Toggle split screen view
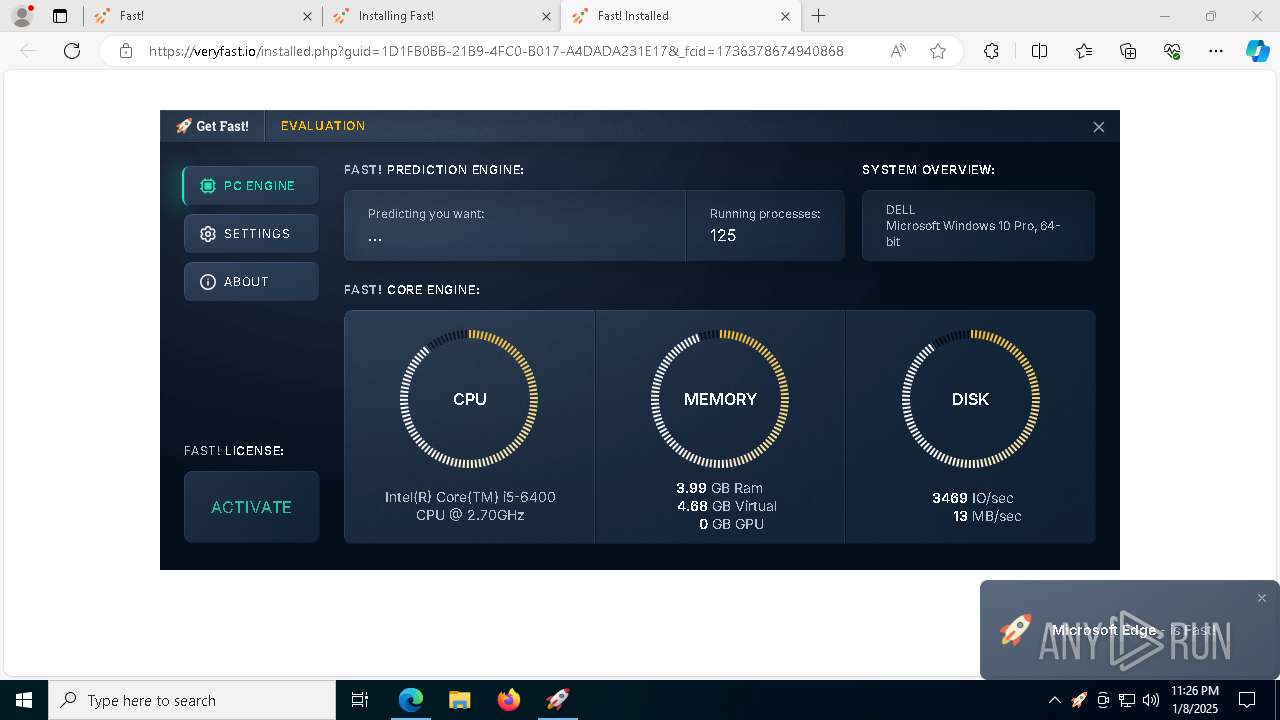The image size is (1280, 720). (x=1039, y=51)
